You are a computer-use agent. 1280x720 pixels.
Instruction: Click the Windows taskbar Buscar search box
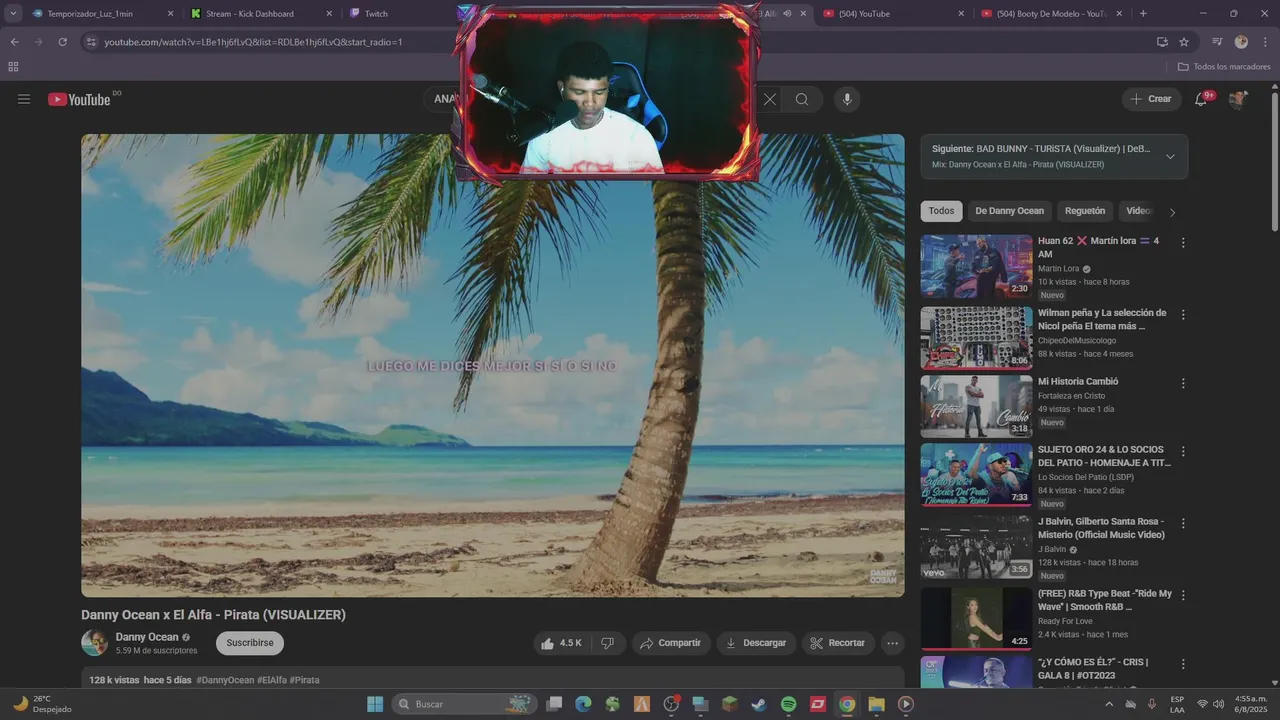click(464, 704)
